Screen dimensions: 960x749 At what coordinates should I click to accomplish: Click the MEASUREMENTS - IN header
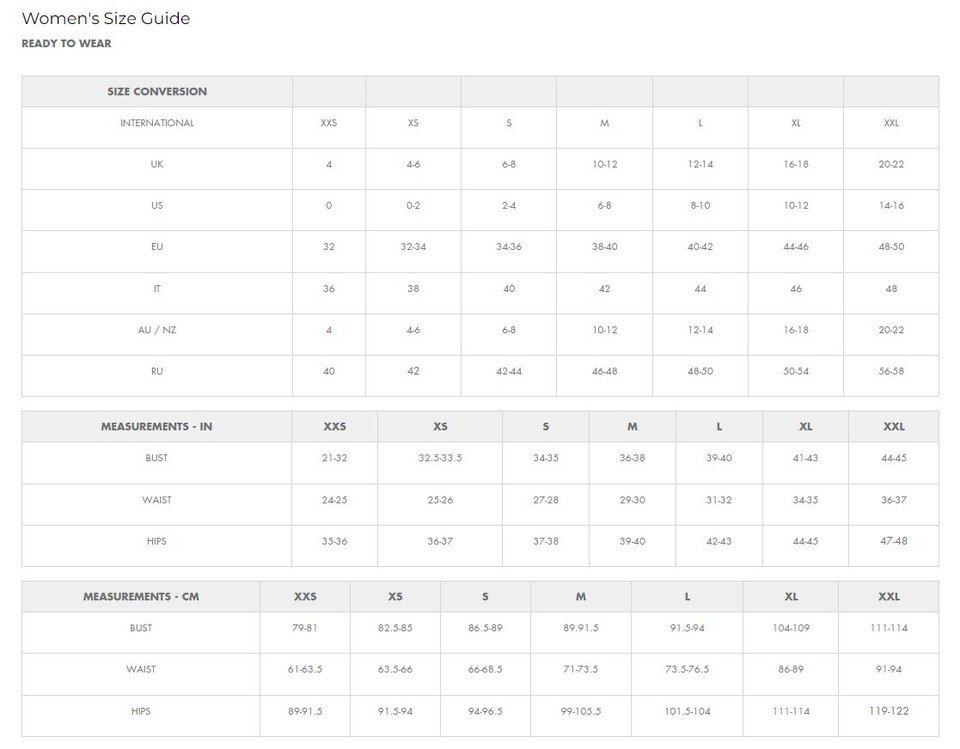(157, 426)
